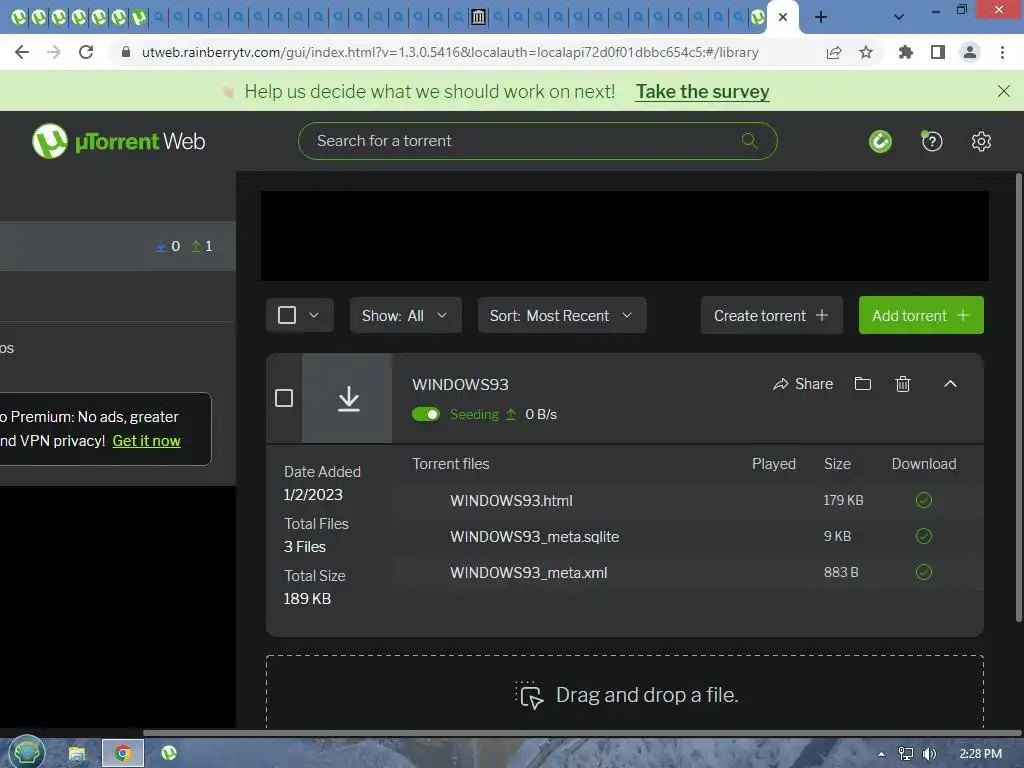The height and width of the screenshot is (768, 1024).
Task: Open tab search chevron
Action: pos(899,17)
